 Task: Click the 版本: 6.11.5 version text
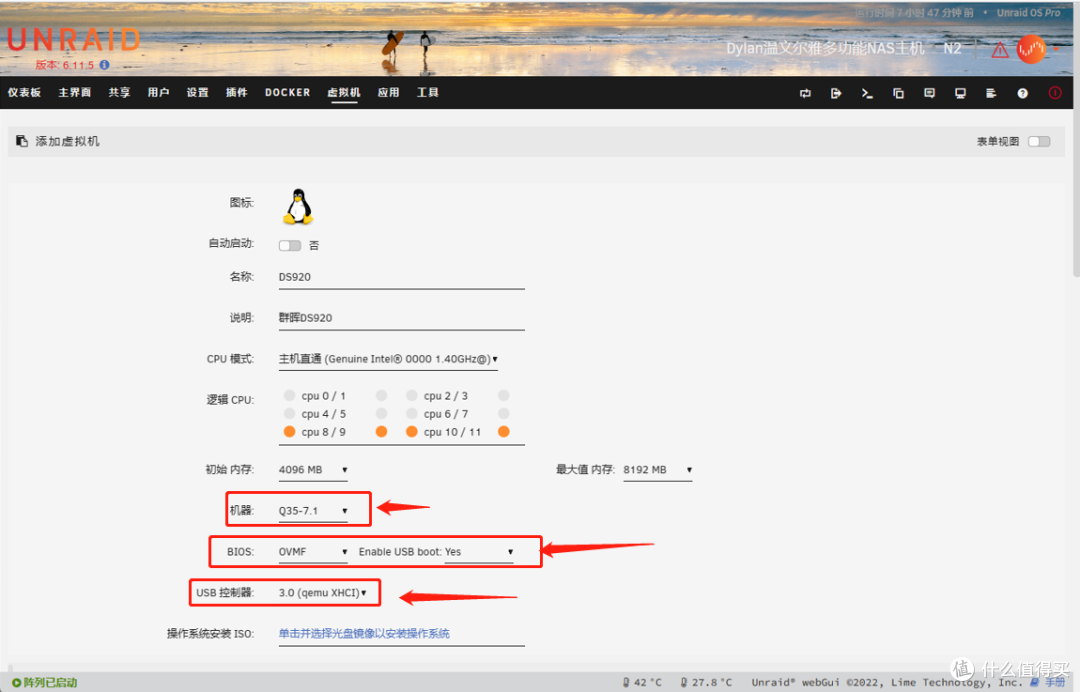64,65
